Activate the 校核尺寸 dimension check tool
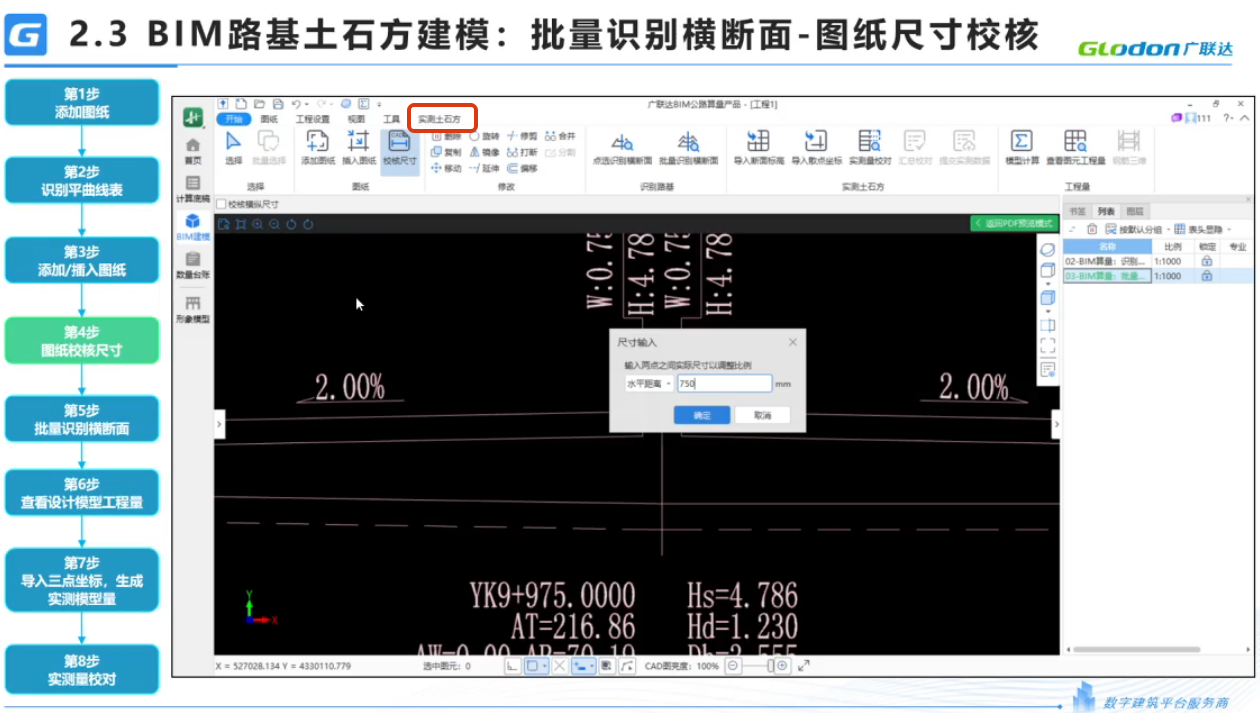This screenshot has height=713, width=1260. click(398, 148)
